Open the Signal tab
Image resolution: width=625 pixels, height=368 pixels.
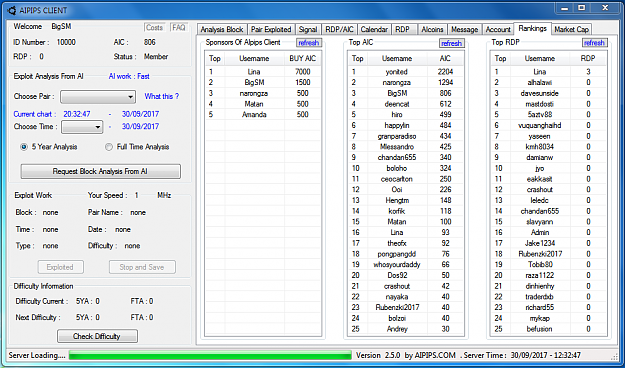tap(308, 30)
